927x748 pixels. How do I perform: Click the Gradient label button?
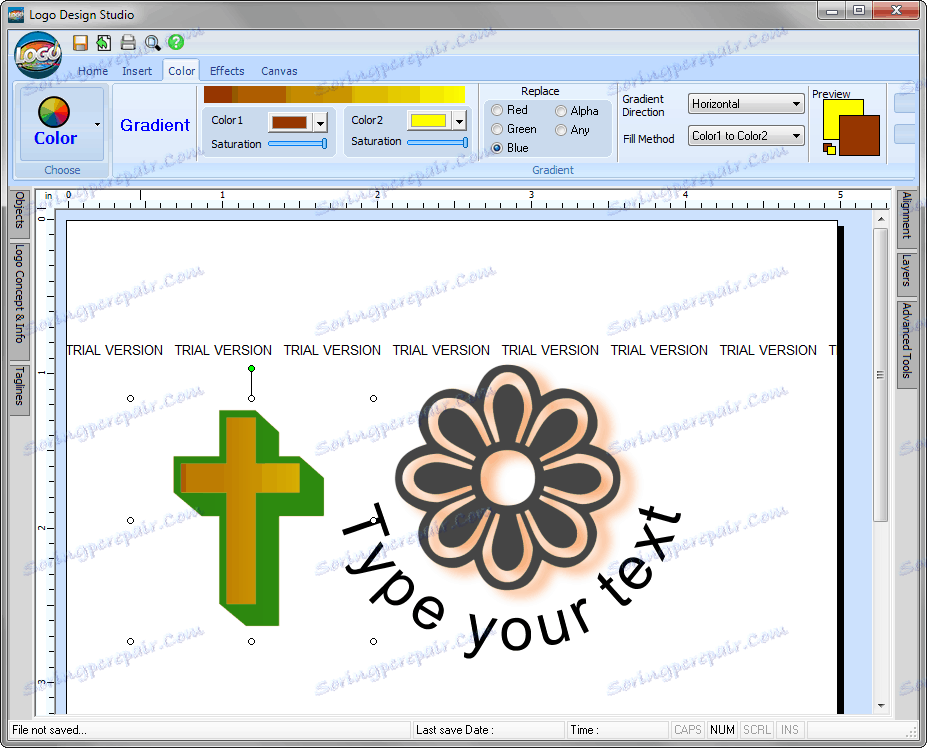[x=155, y=125]
